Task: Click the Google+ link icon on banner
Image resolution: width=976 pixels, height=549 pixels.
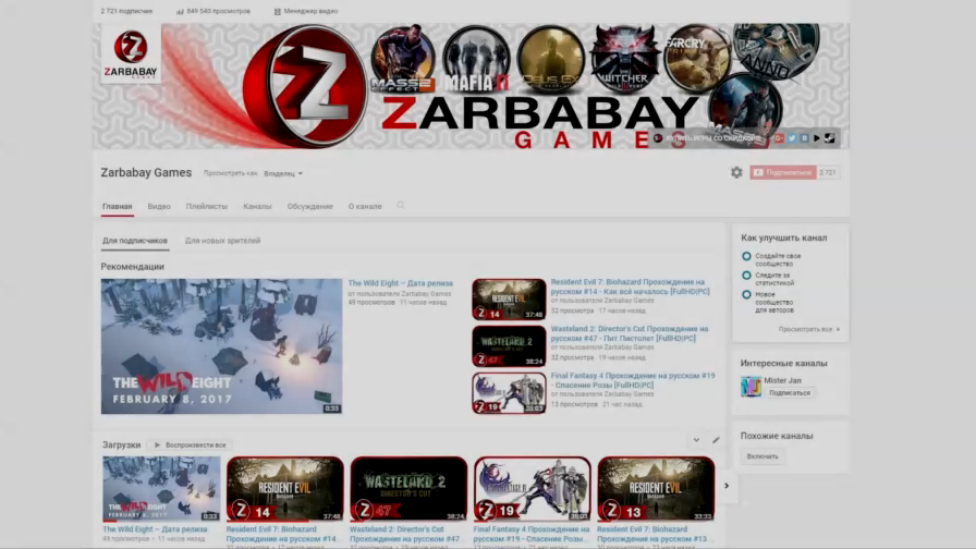Action: (779, 138)
